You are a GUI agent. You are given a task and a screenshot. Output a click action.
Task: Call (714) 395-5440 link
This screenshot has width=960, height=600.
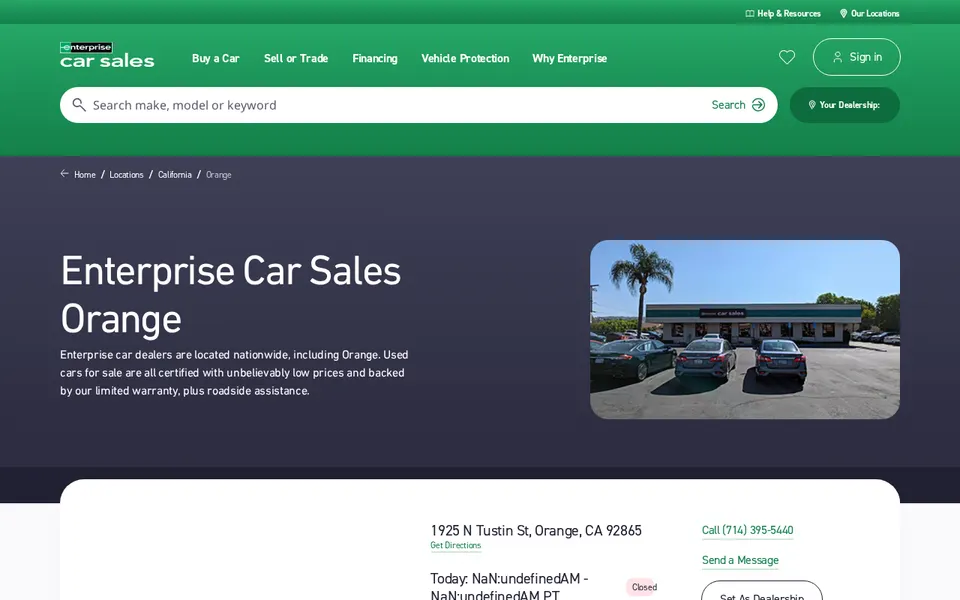[x=748, y=530]
